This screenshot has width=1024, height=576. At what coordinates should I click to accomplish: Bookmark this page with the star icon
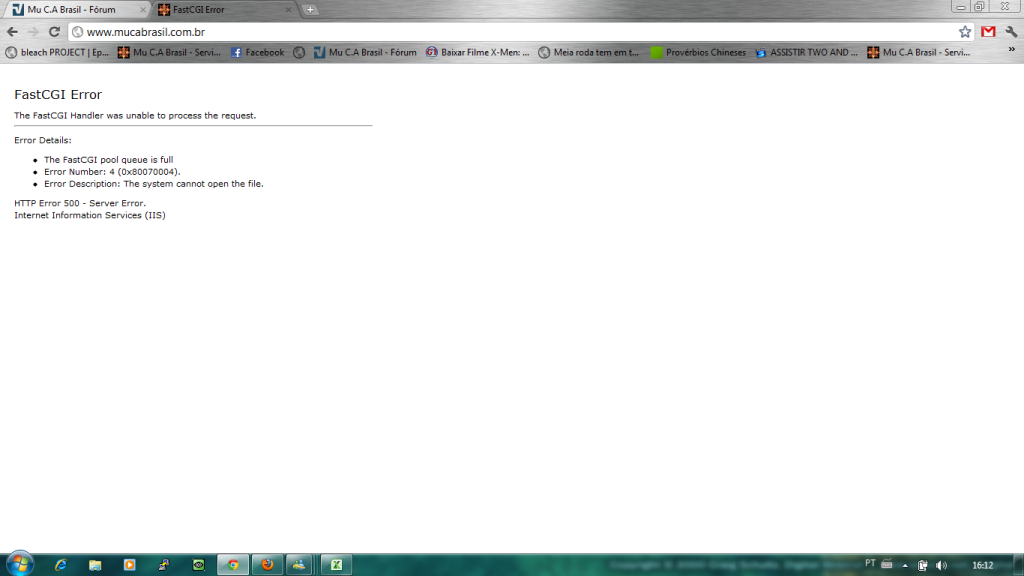(x=964, y=32)
